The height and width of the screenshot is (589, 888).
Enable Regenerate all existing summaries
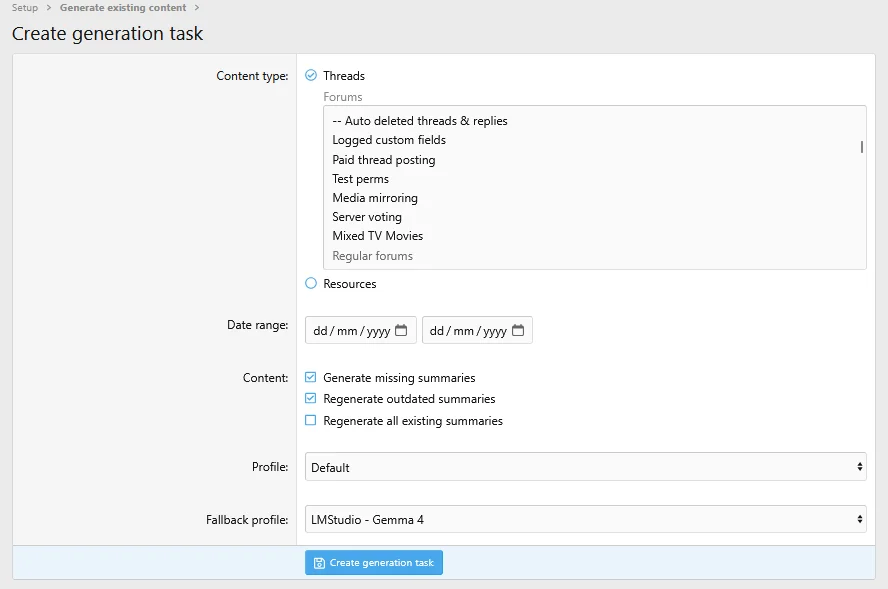click(310, 420)
